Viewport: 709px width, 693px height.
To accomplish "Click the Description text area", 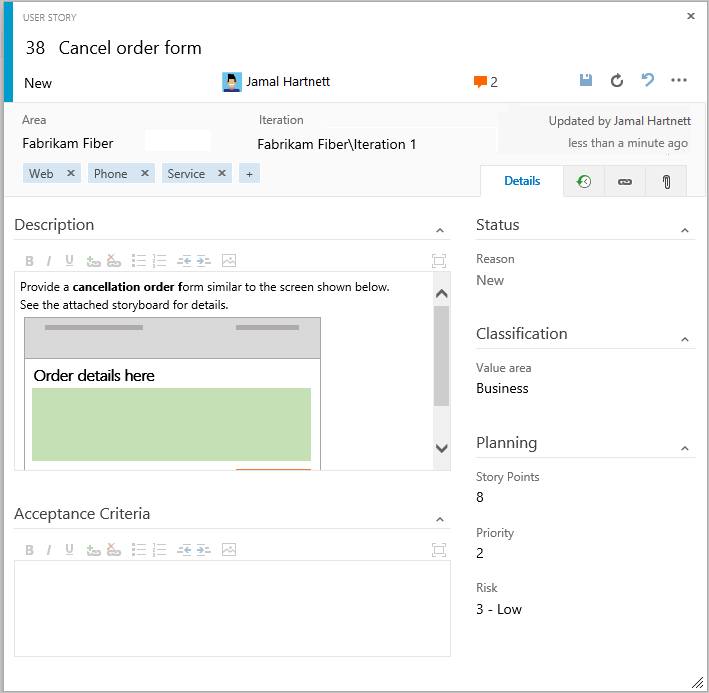I will coord(224,371).
